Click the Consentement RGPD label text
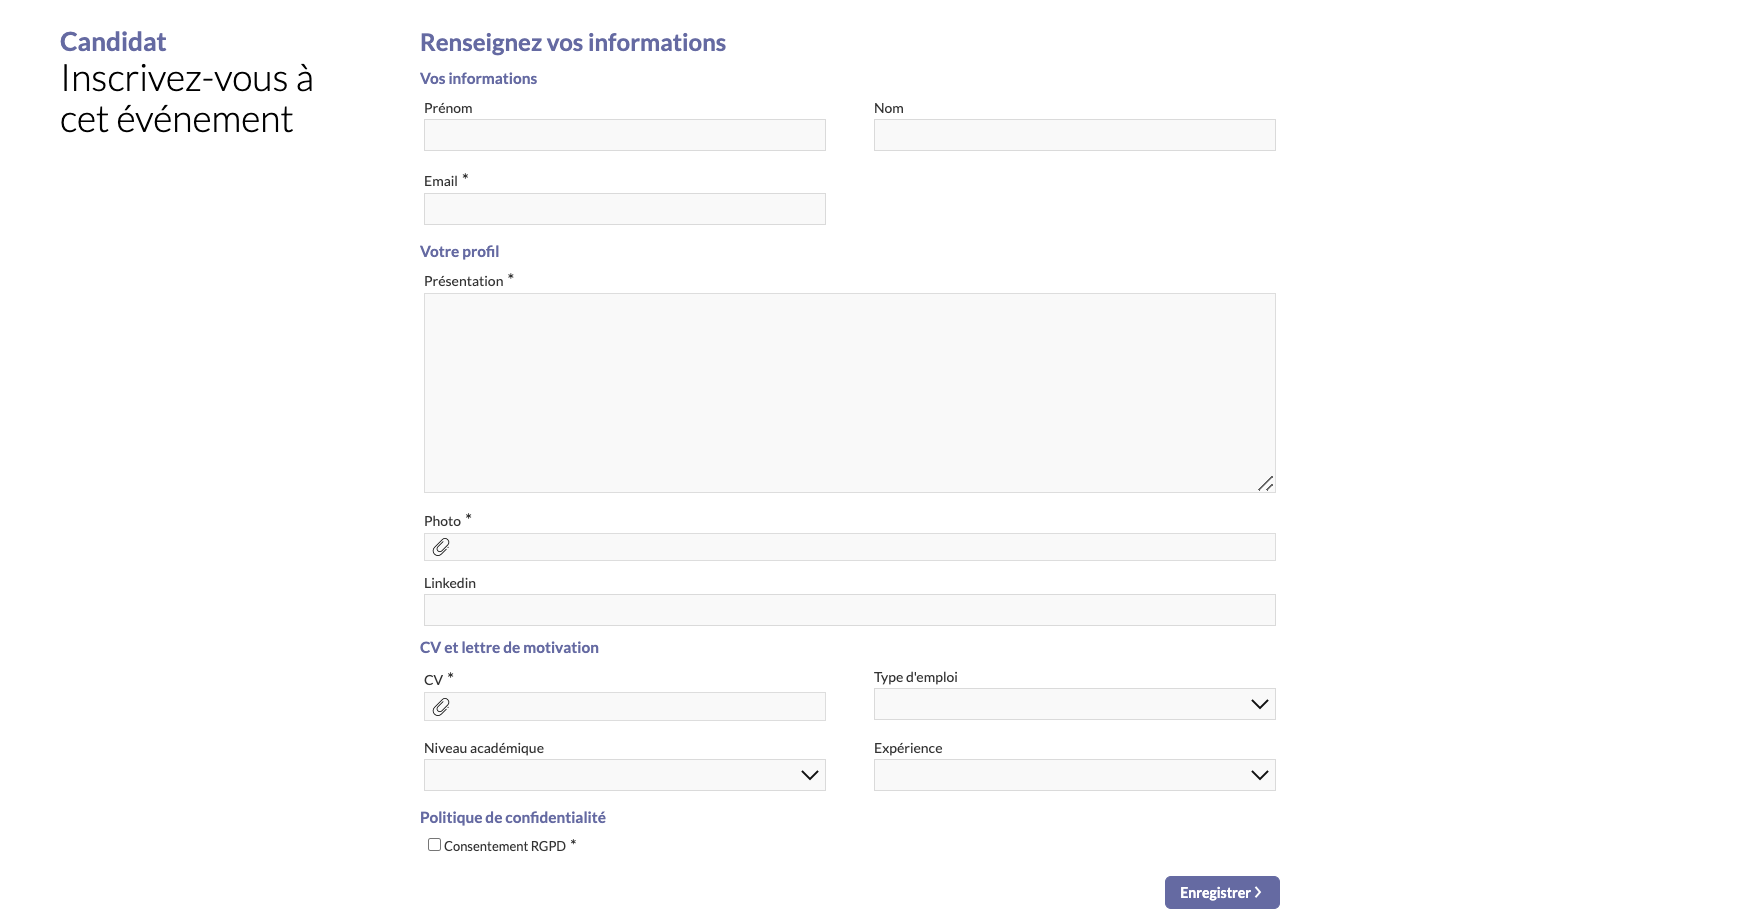The width and height of the screenshot is (1752, 924). (505, 846)
